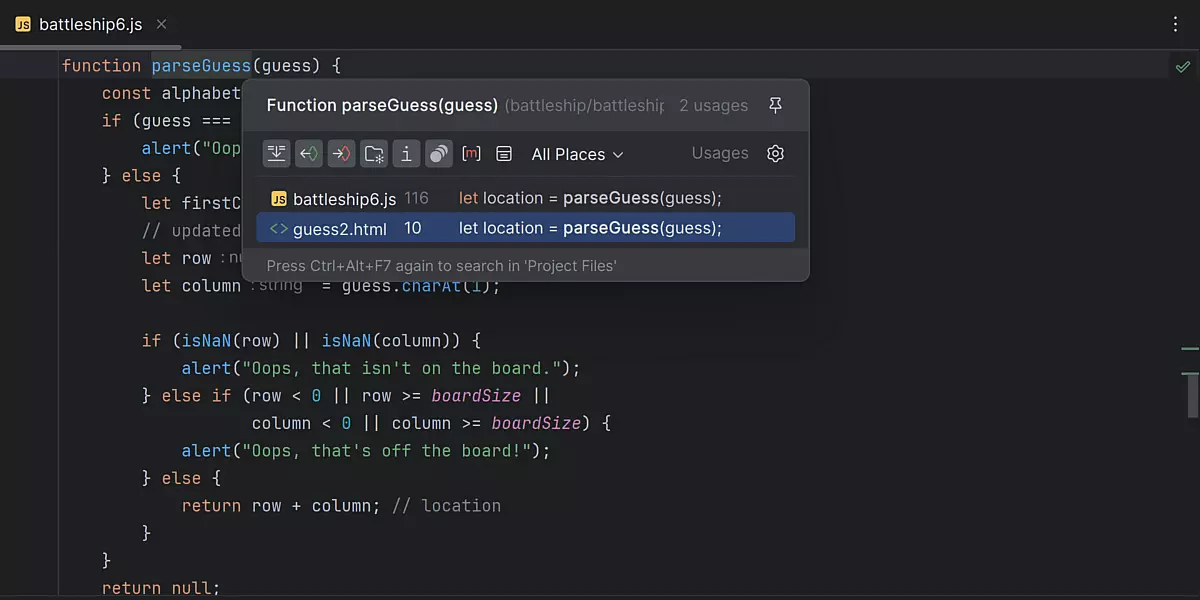Image resolution: width=1200 pixels, height=600 pixels.
Task: Click the parseGuess function name in editor
Action: pyautogui.click(x=201, y=66)
